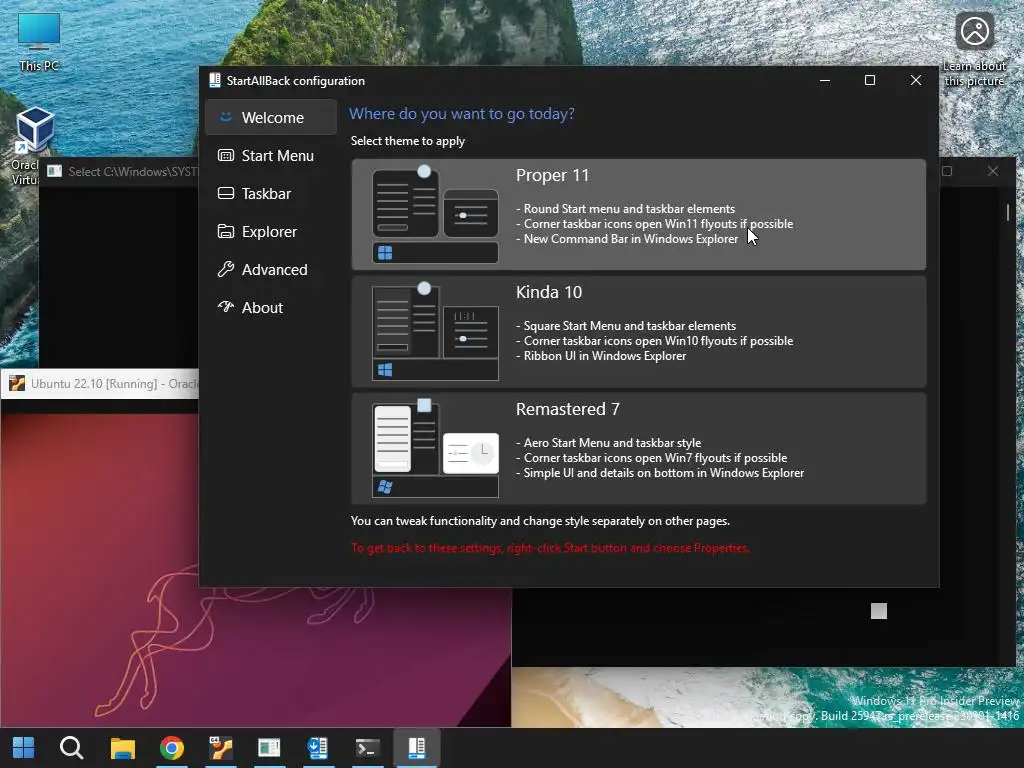The image size is (1024, 768).
Task: Open File Explorer from the taskbar
Action: pos(122,748)
